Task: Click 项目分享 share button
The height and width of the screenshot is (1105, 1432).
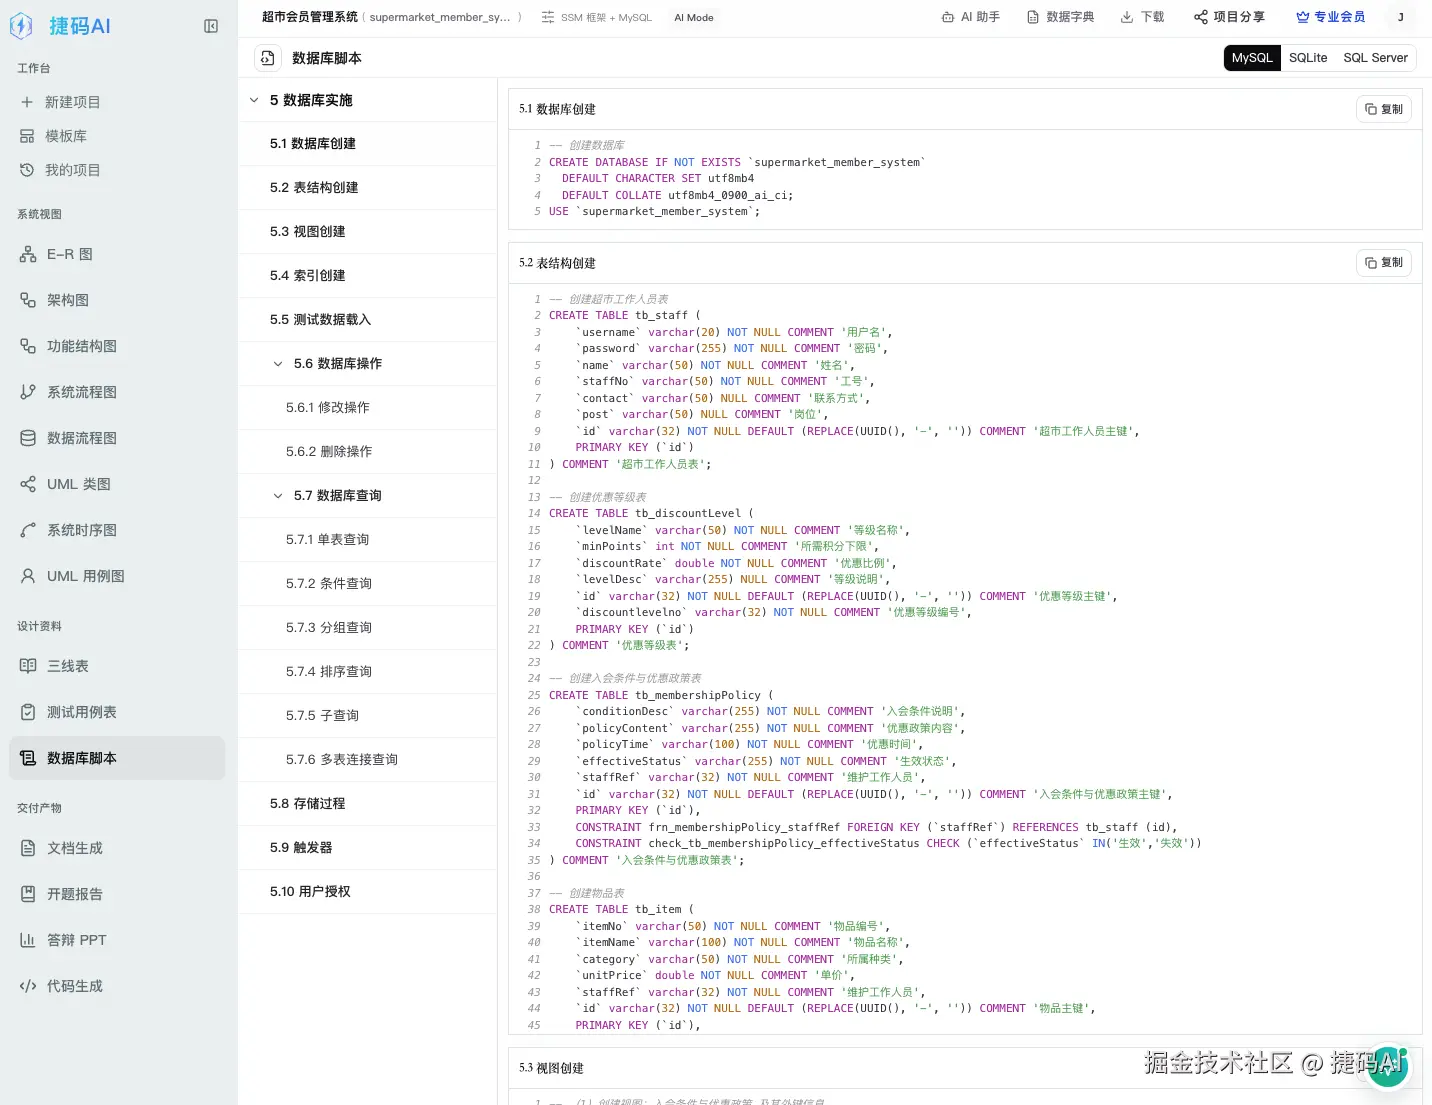Action: pyautogui.click(x=1229, y=17)
